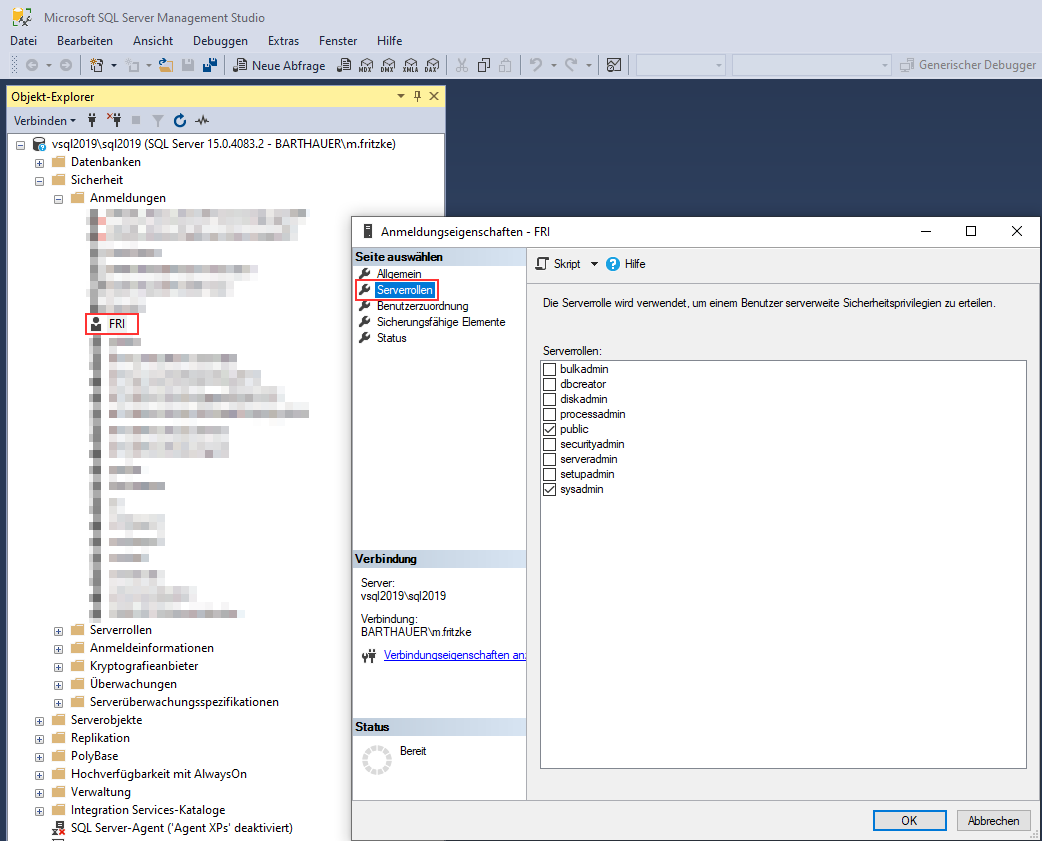Expand the Datenbanken folder node

(40, 162)
